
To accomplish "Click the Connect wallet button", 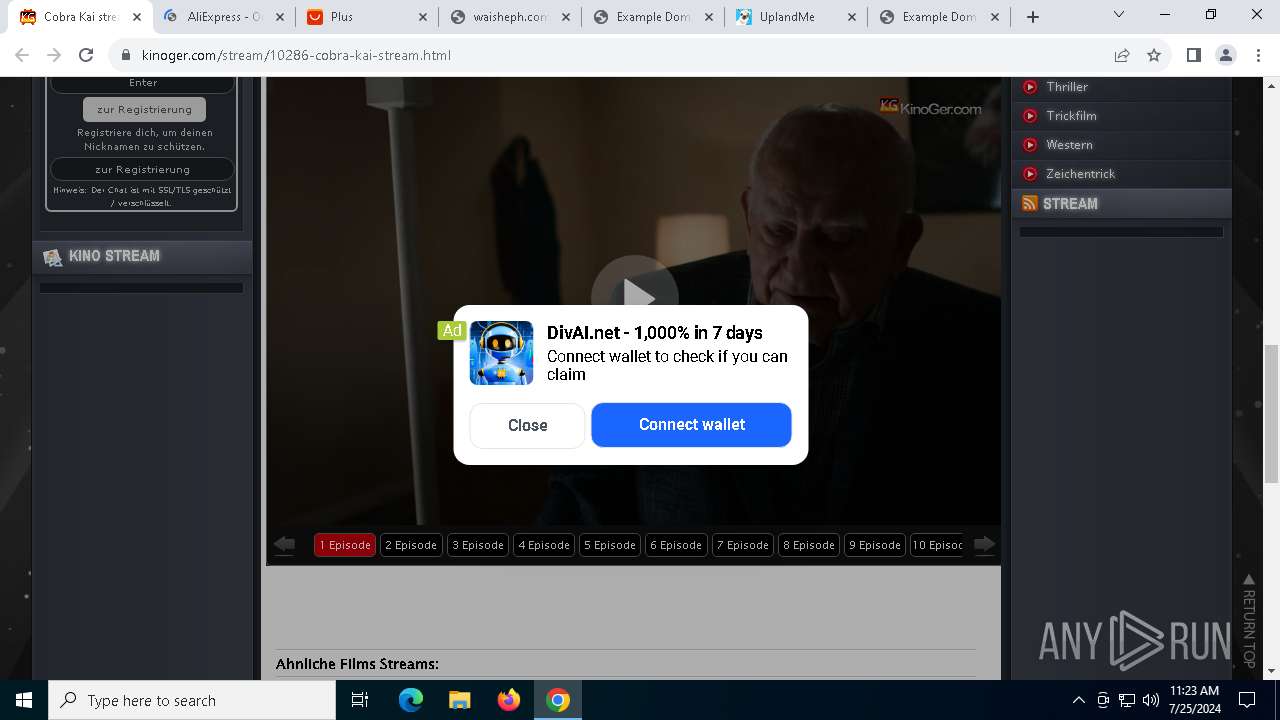I will coord(691,424).
